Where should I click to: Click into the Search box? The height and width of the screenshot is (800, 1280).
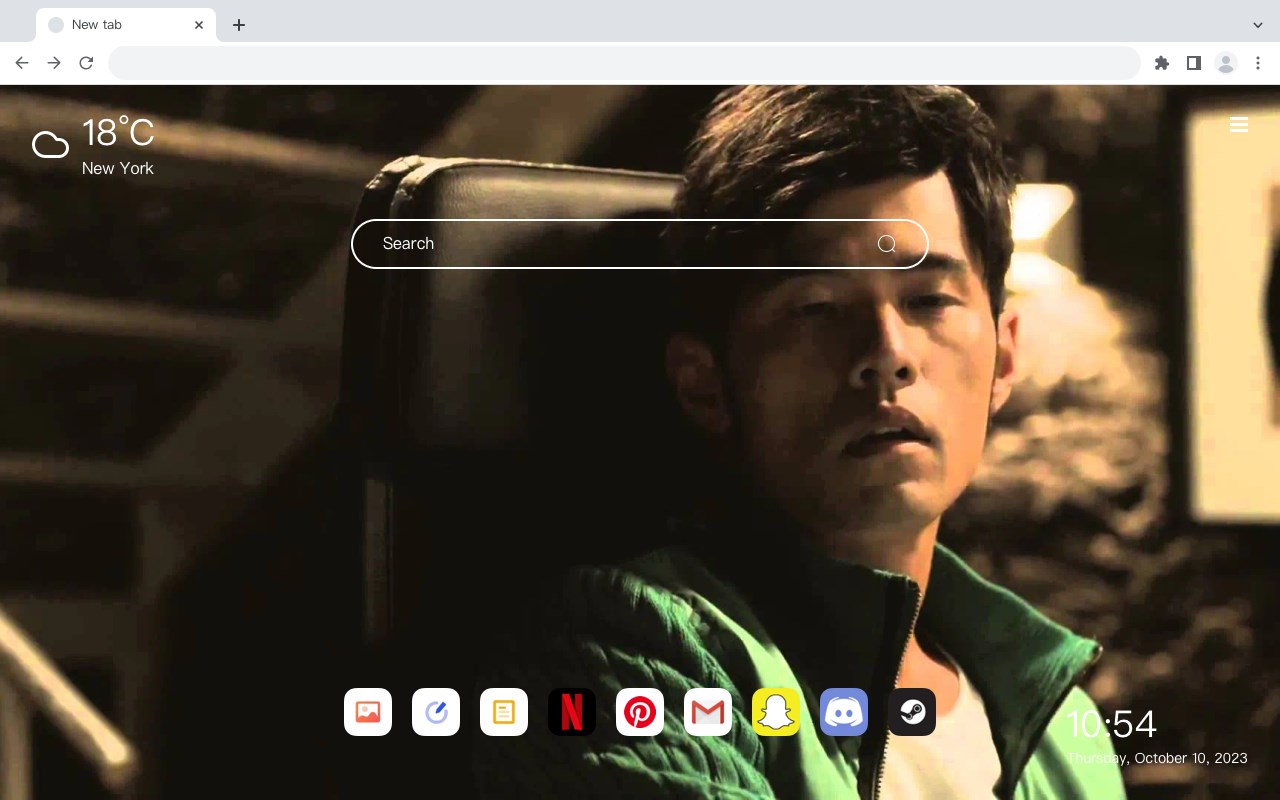[640, 244]
